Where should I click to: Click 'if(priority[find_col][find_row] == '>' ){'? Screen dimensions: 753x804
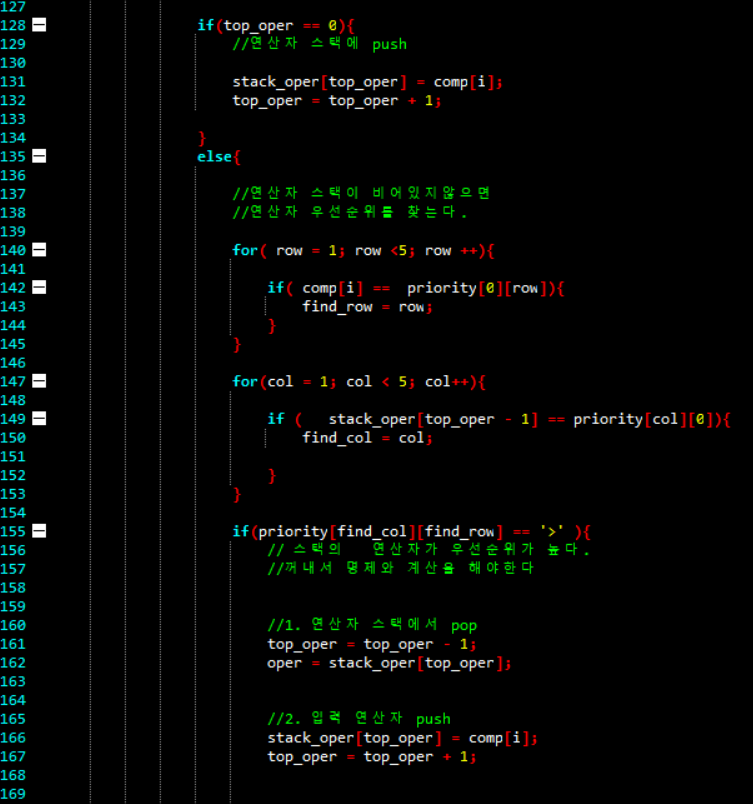[x=412, y=532]
